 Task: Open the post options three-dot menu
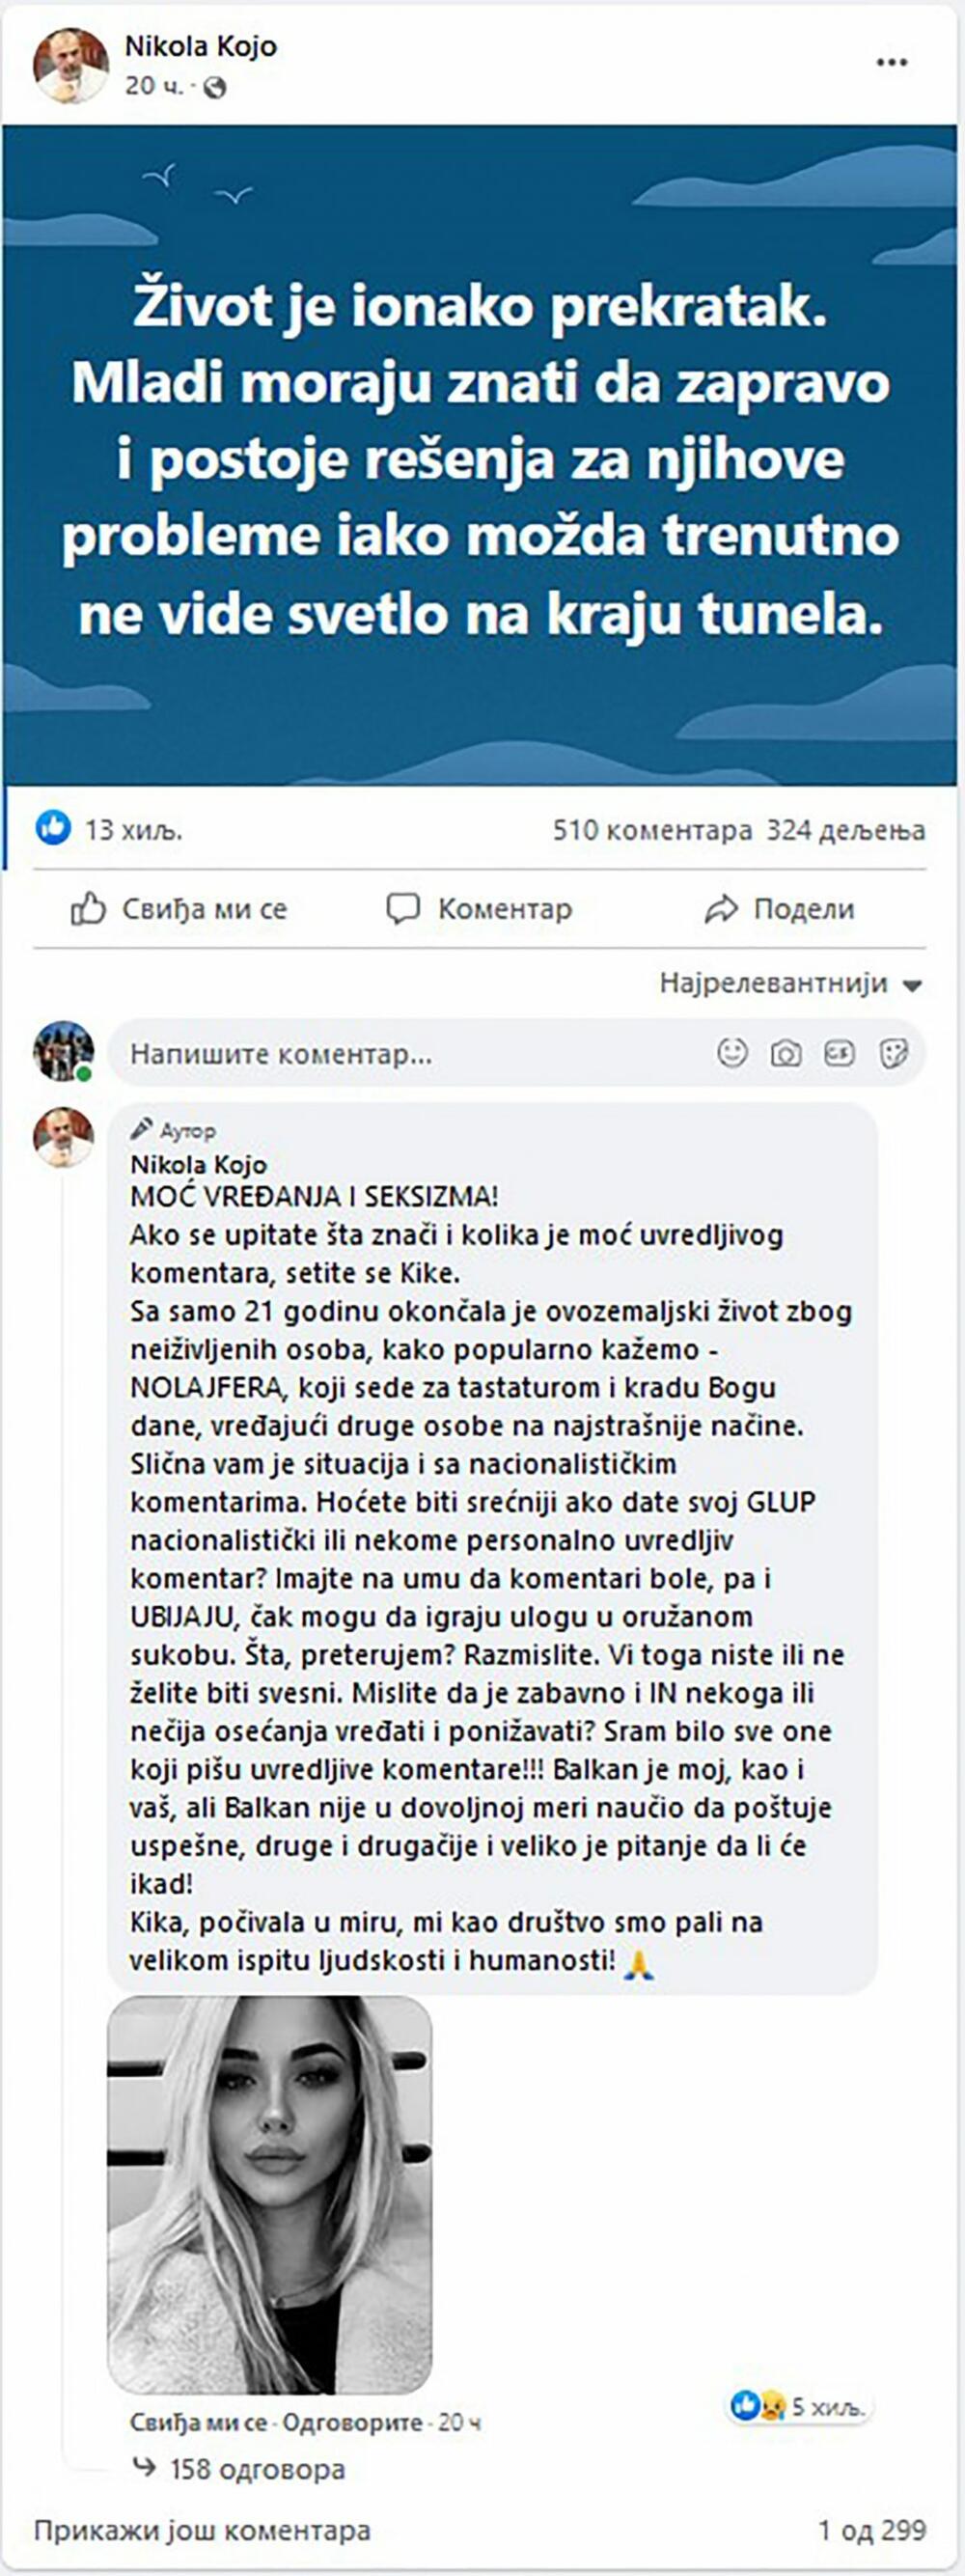pyautogui.click(x=890, y=62)
